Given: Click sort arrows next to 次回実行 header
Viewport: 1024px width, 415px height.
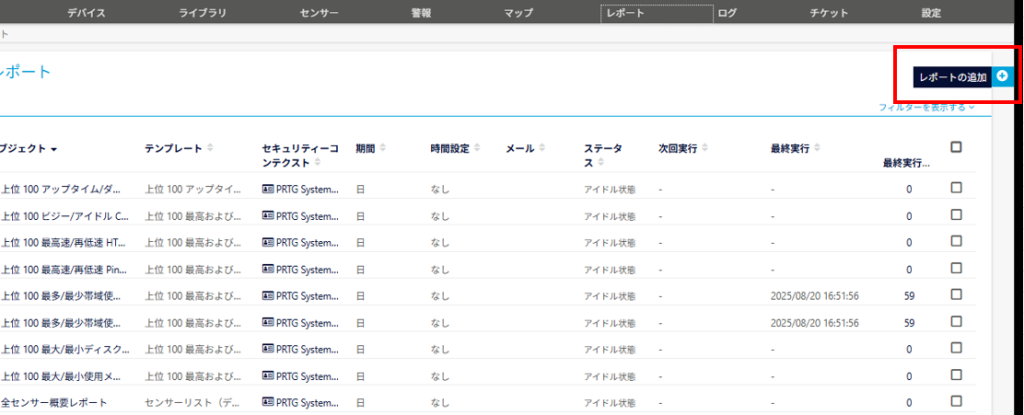Looking at the screenshot, I should (705, 148).
